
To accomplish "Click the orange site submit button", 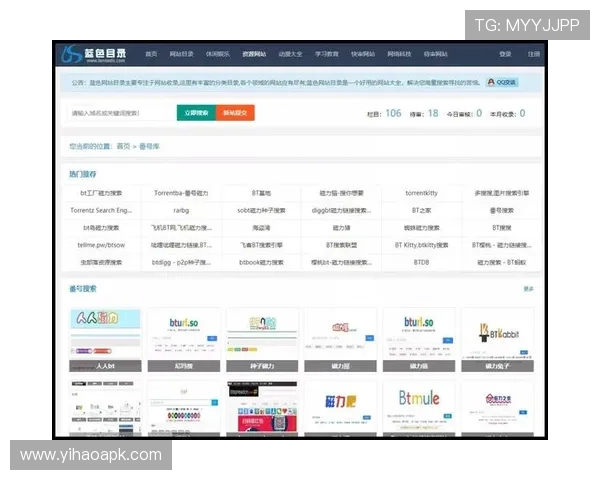I will point(235,113).
